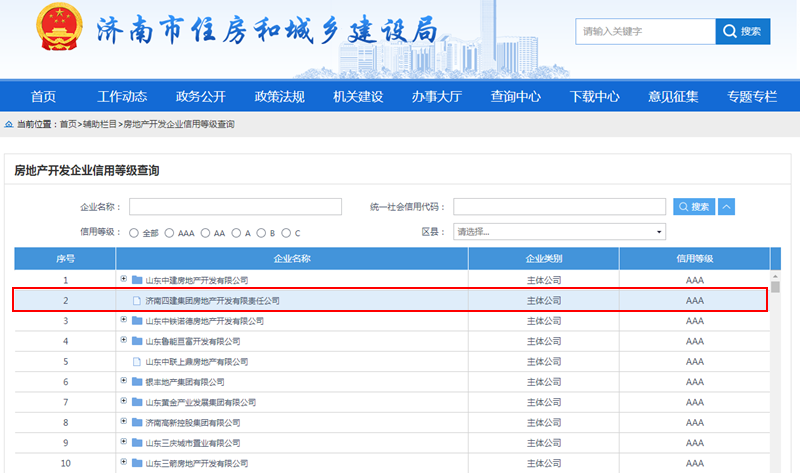
Task: Go to the 办事大厅 navigation tab
Action: click(x=437, y=97)
